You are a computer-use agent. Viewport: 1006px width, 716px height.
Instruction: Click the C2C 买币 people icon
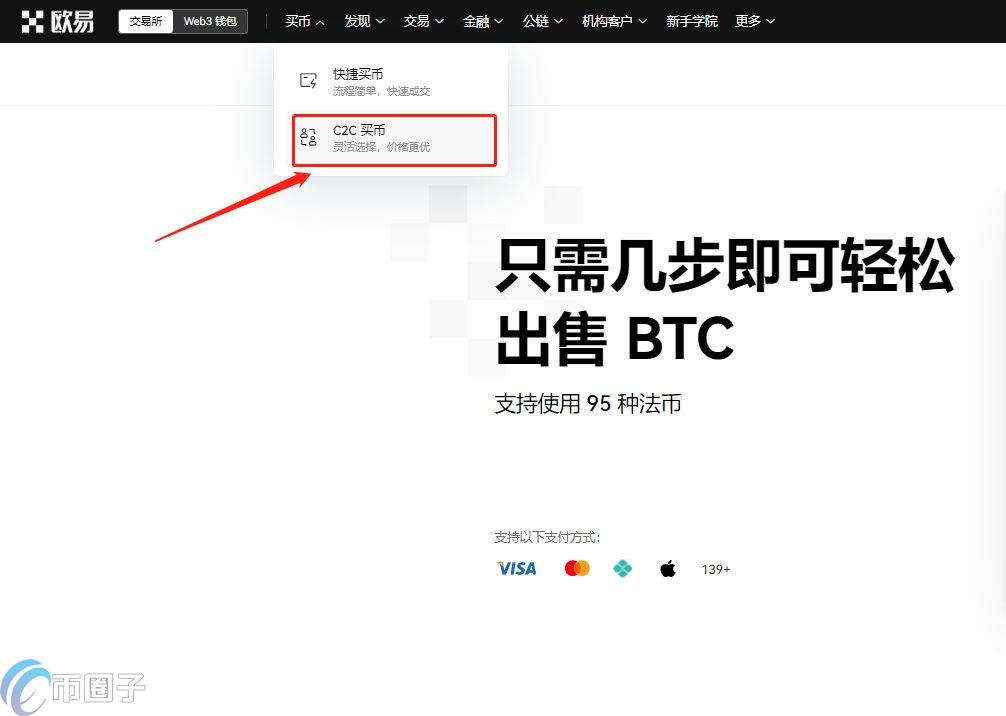tap(309, 138)
